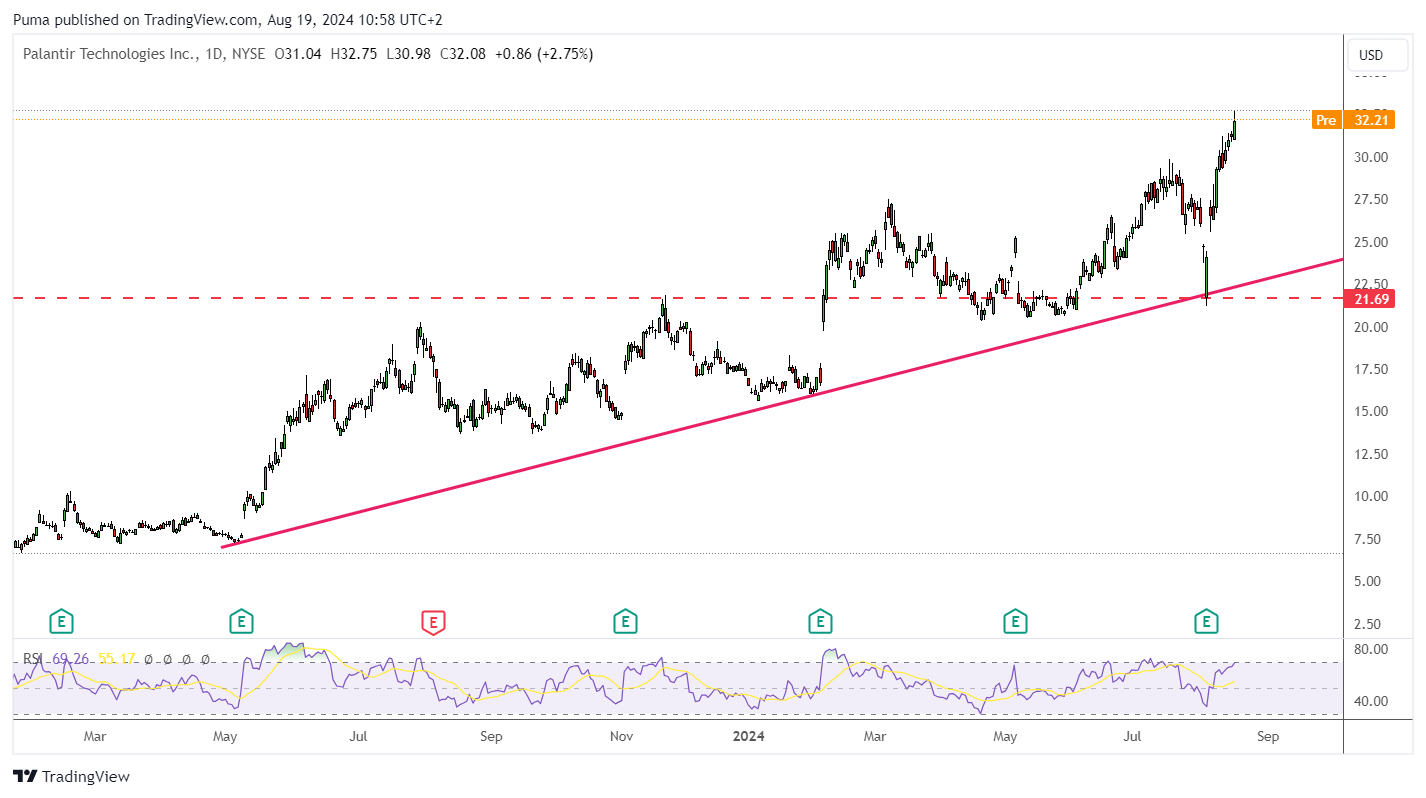This screenshot has width=1426, height=798.
Task: Click the open value O31.04
Action: click(298, 54)
